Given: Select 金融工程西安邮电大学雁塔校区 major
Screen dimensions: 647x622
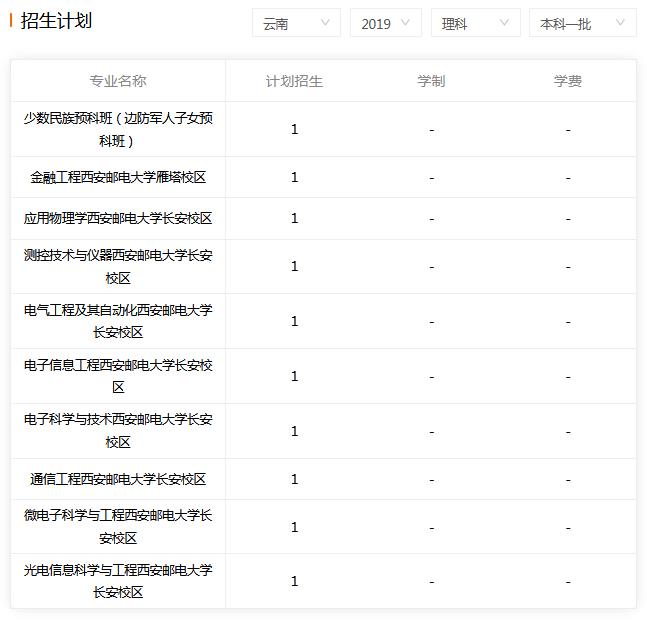Looking at the screenshot, I should coord(118,177).
